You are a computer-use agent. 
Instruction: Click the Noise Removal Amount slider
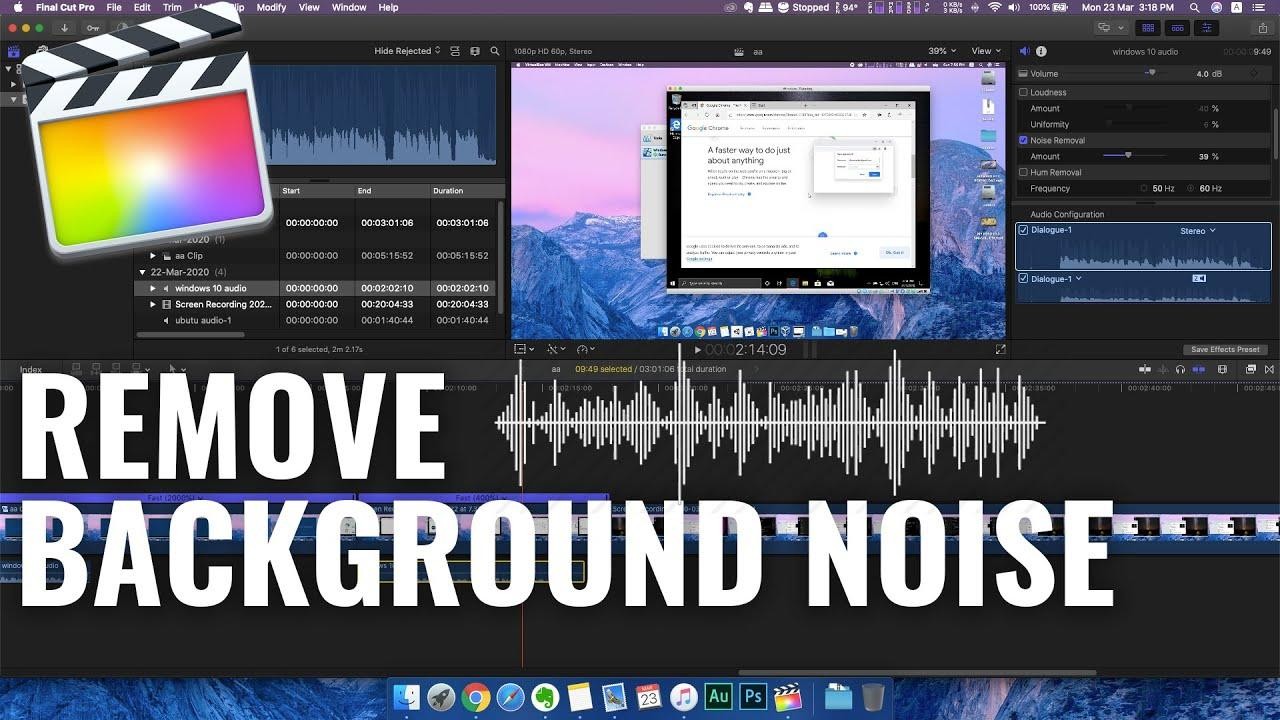click(1128, 156)
